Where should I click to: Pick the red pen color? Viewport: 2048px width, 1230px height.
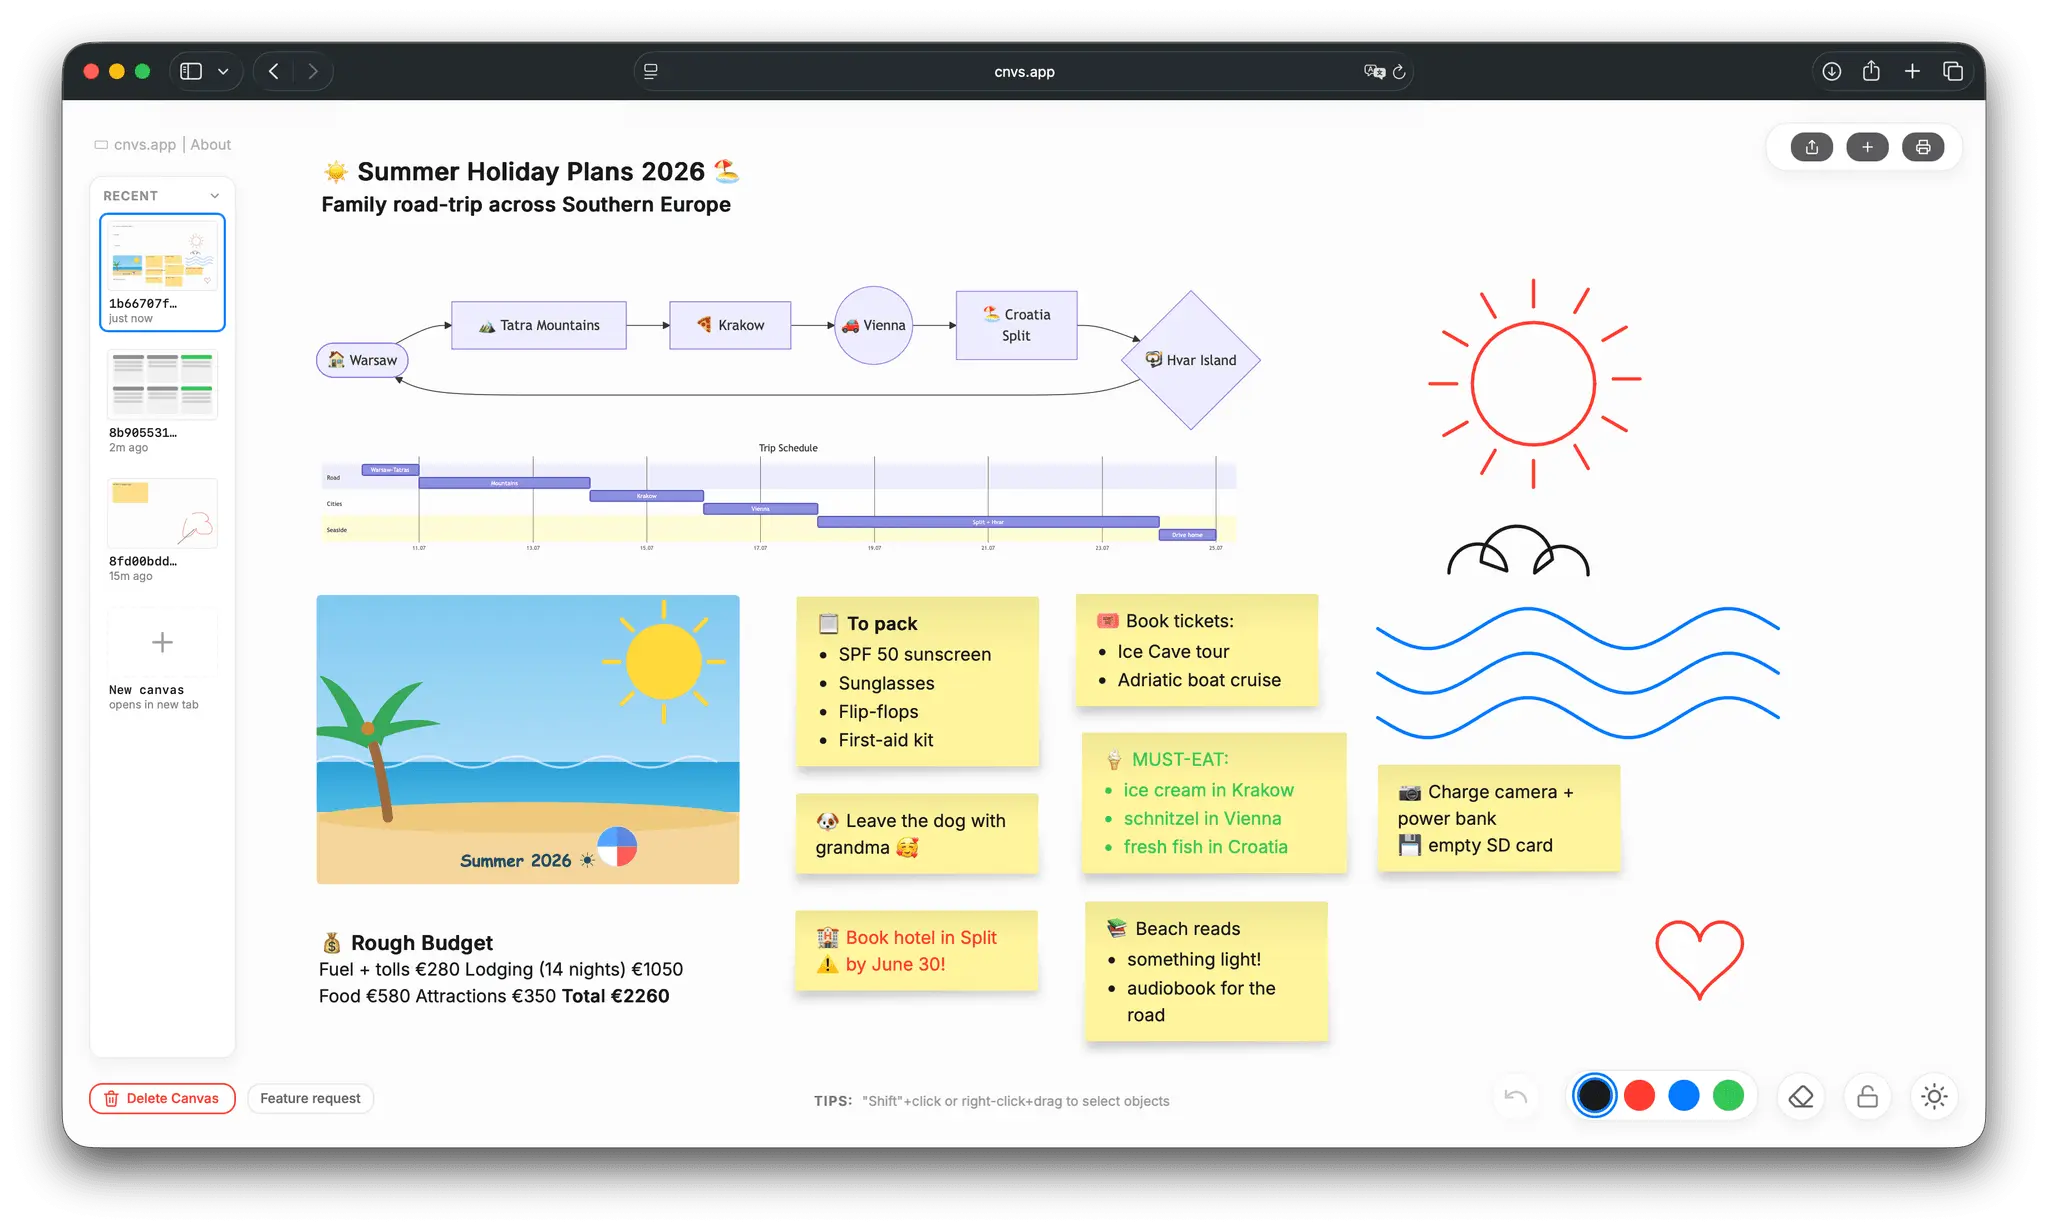tap(1639, 1096)
